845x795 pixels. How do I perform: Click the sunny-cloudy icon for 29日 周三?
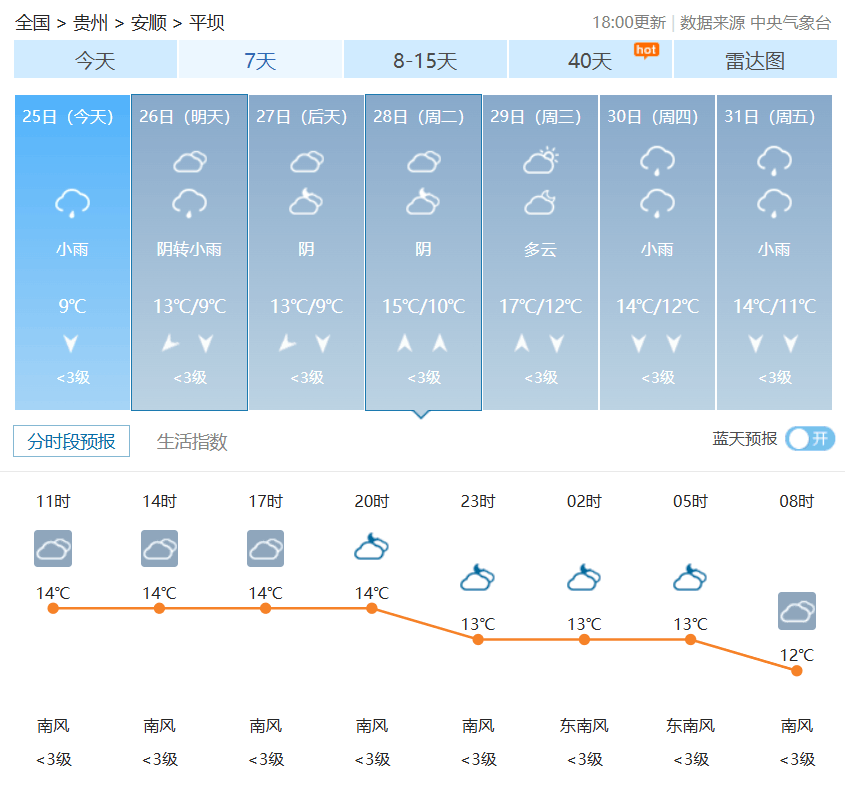point(540,160)
